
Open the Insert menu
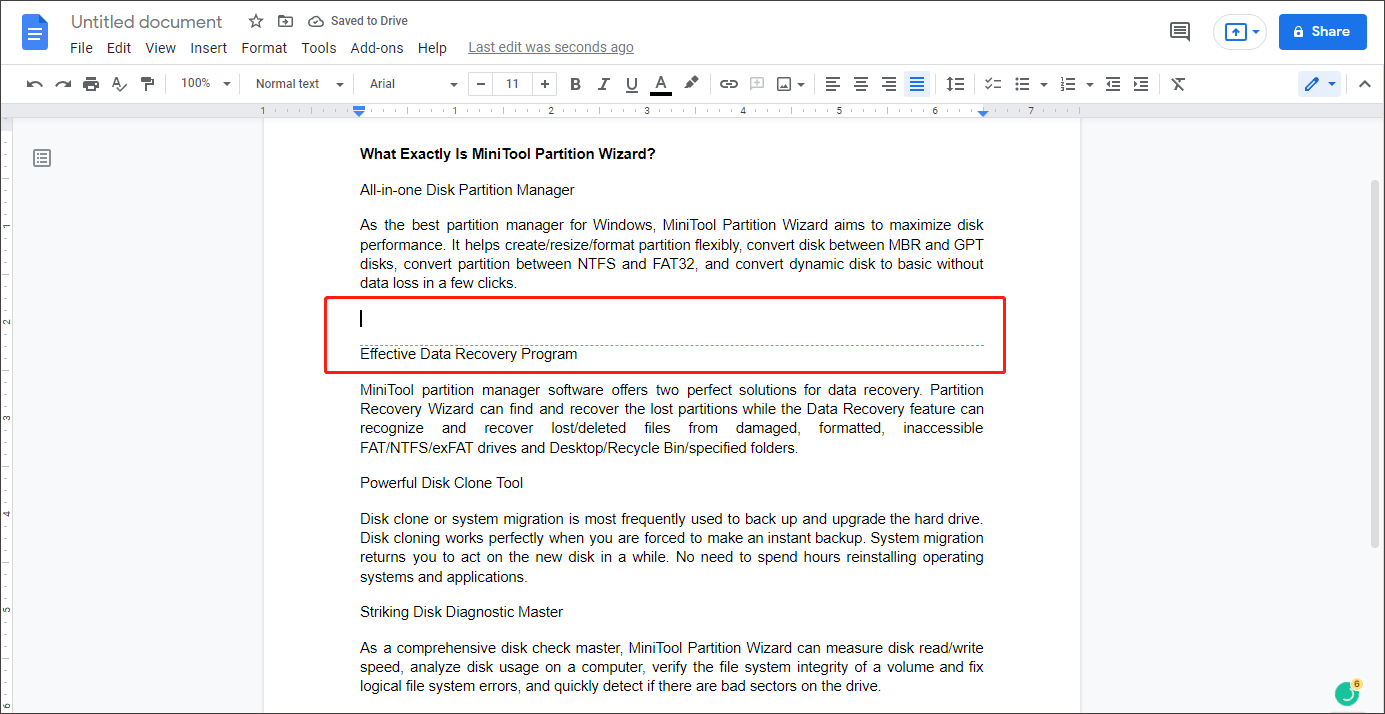[x=209, y=48]
